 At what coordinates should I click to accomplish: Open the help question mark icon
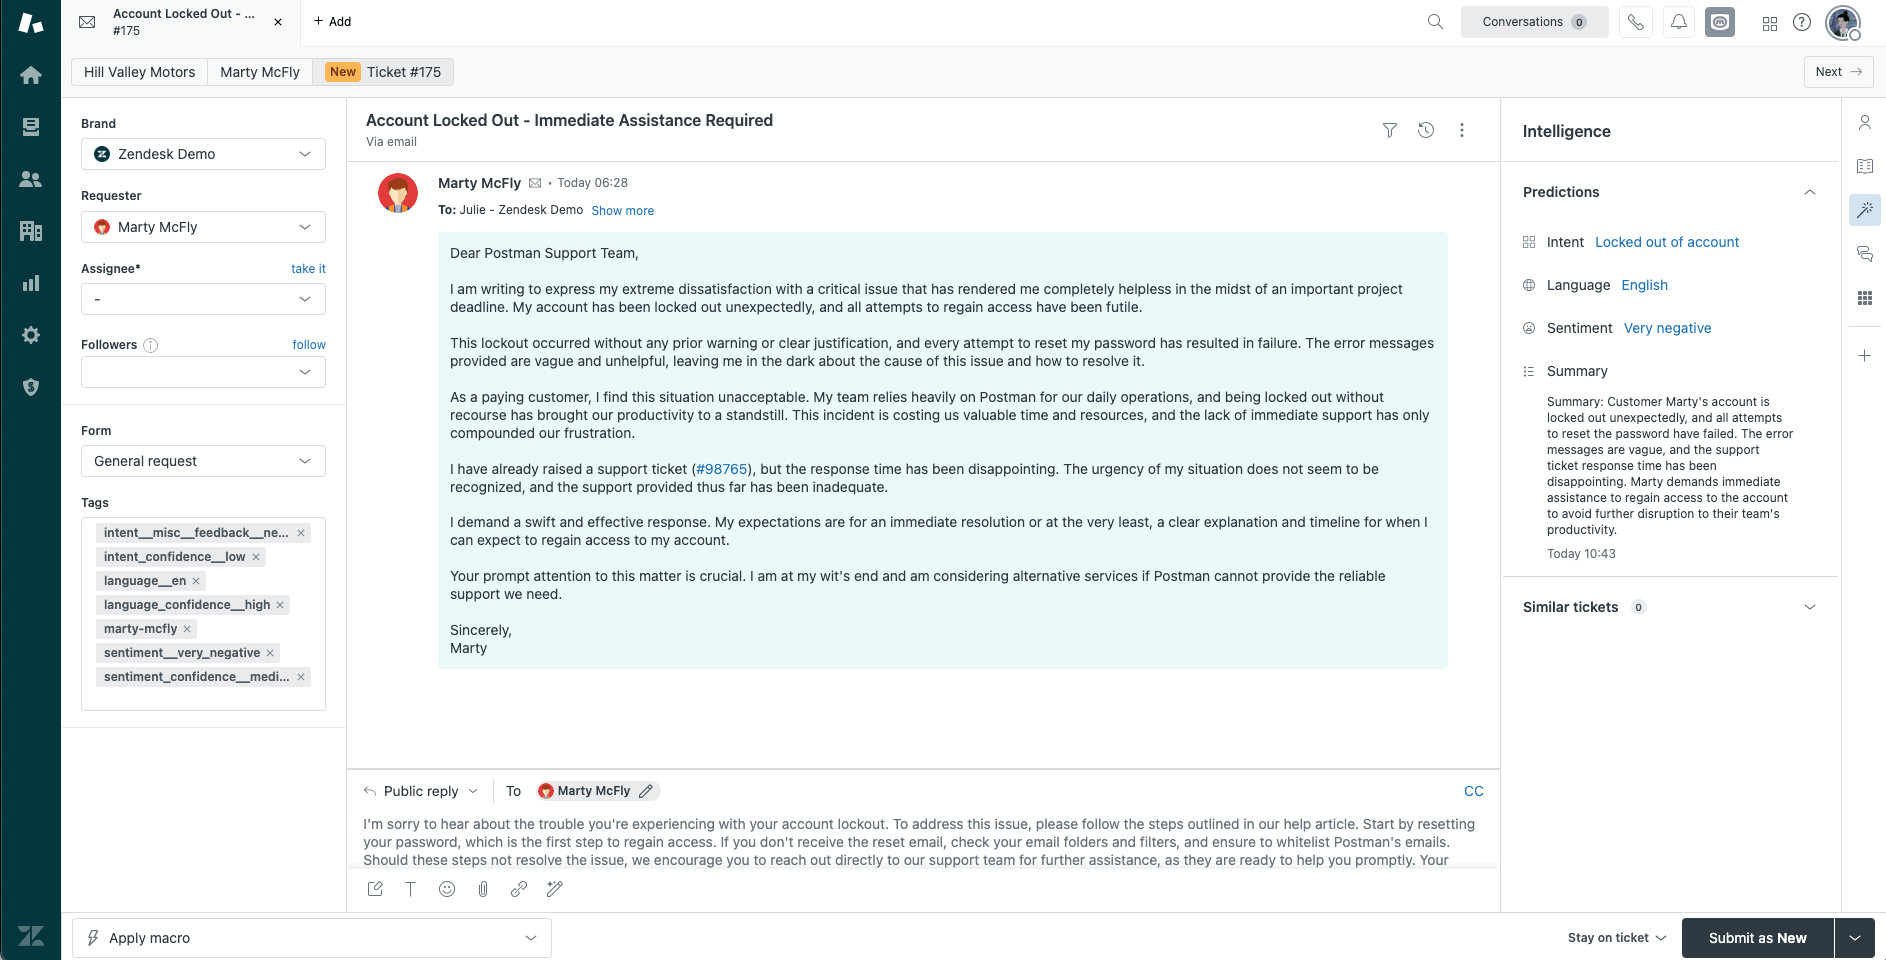pos(1802,22)
